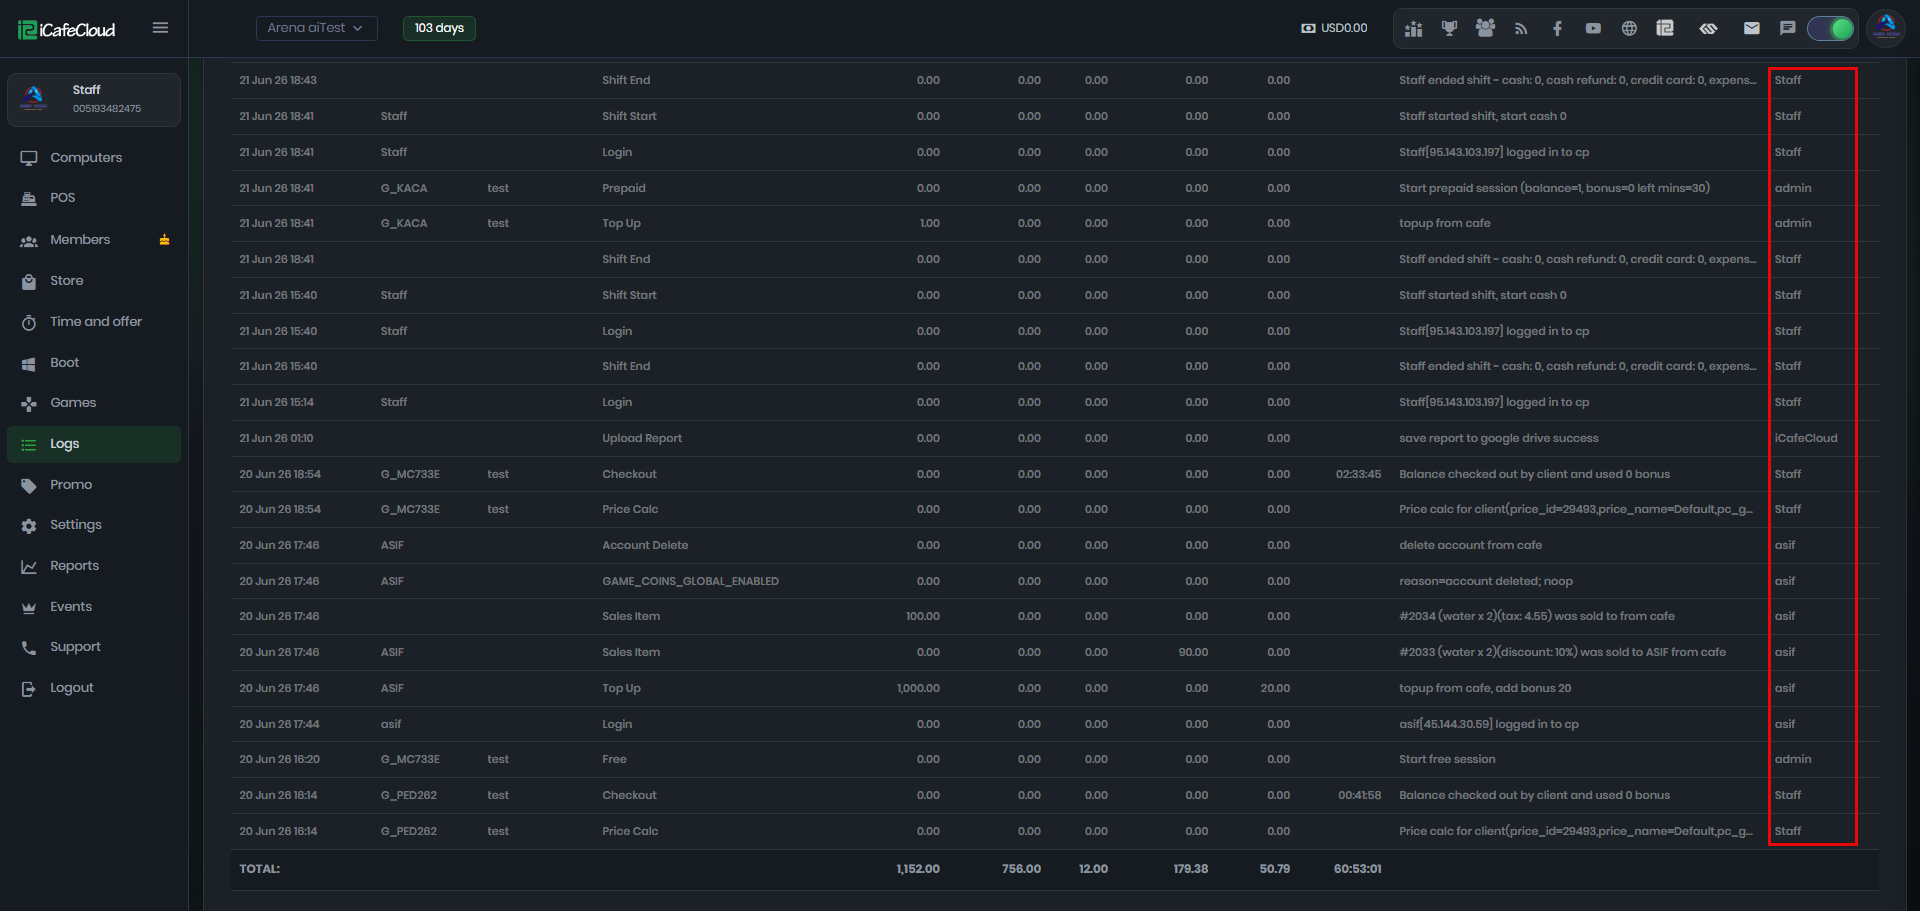This screenshot has width=1920, height=911.
Task: Go to the Reports section label
Action: click(x=75, y=566)
